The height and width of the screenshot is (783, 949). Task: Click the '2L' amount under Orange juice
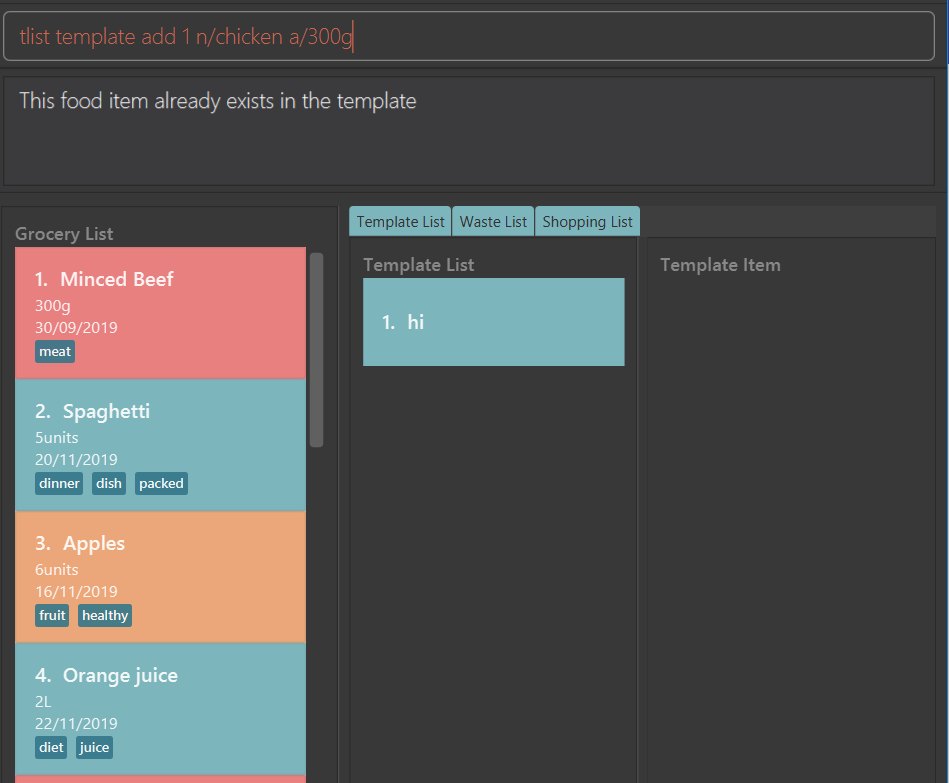tap(43, 702)
